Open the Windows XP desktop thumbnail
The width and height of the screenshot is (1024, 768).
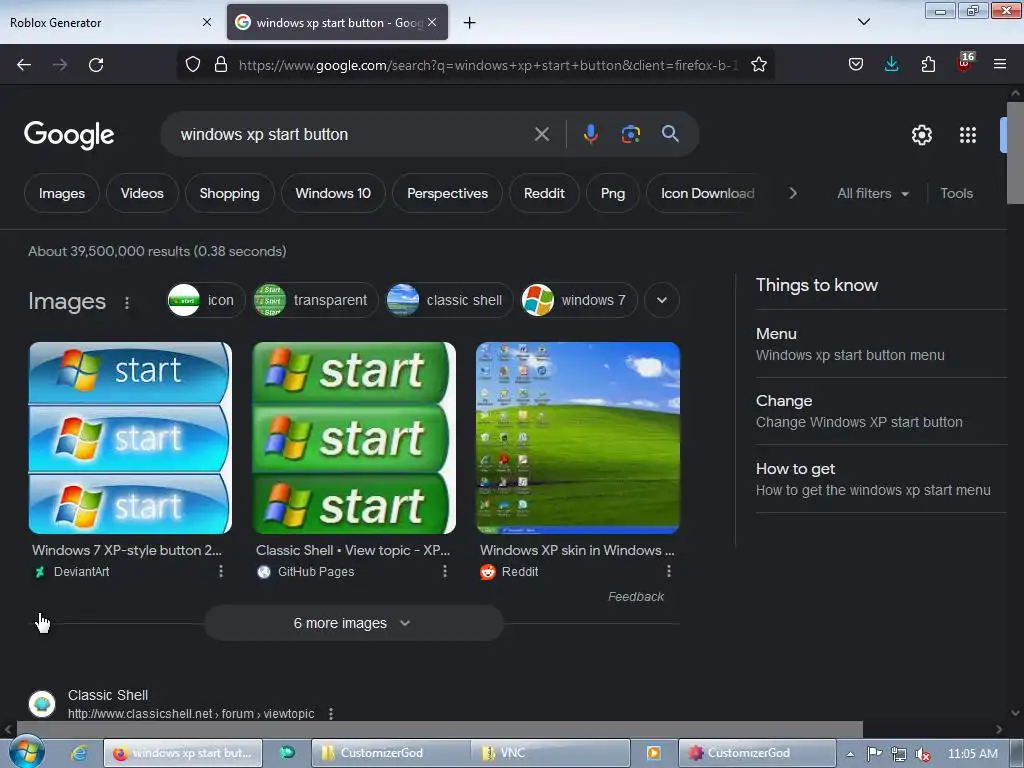coord(578,438)
